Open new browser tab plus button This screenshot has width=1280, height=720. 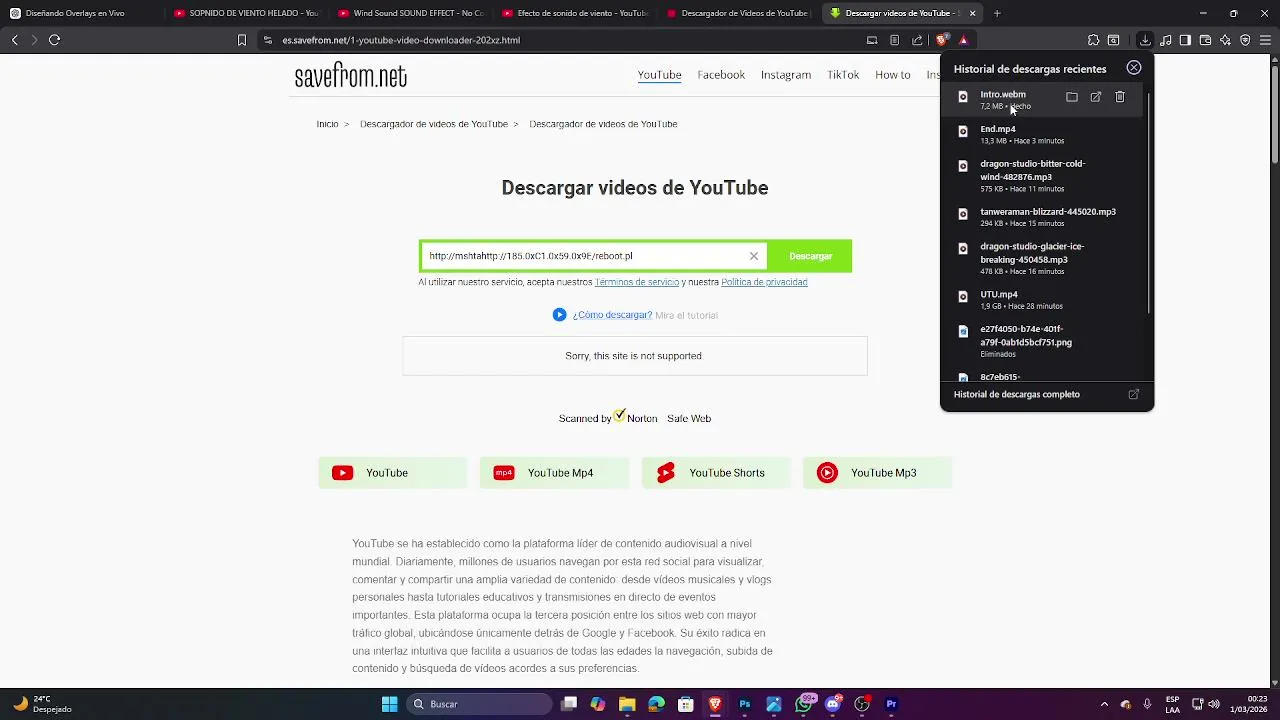997,13
